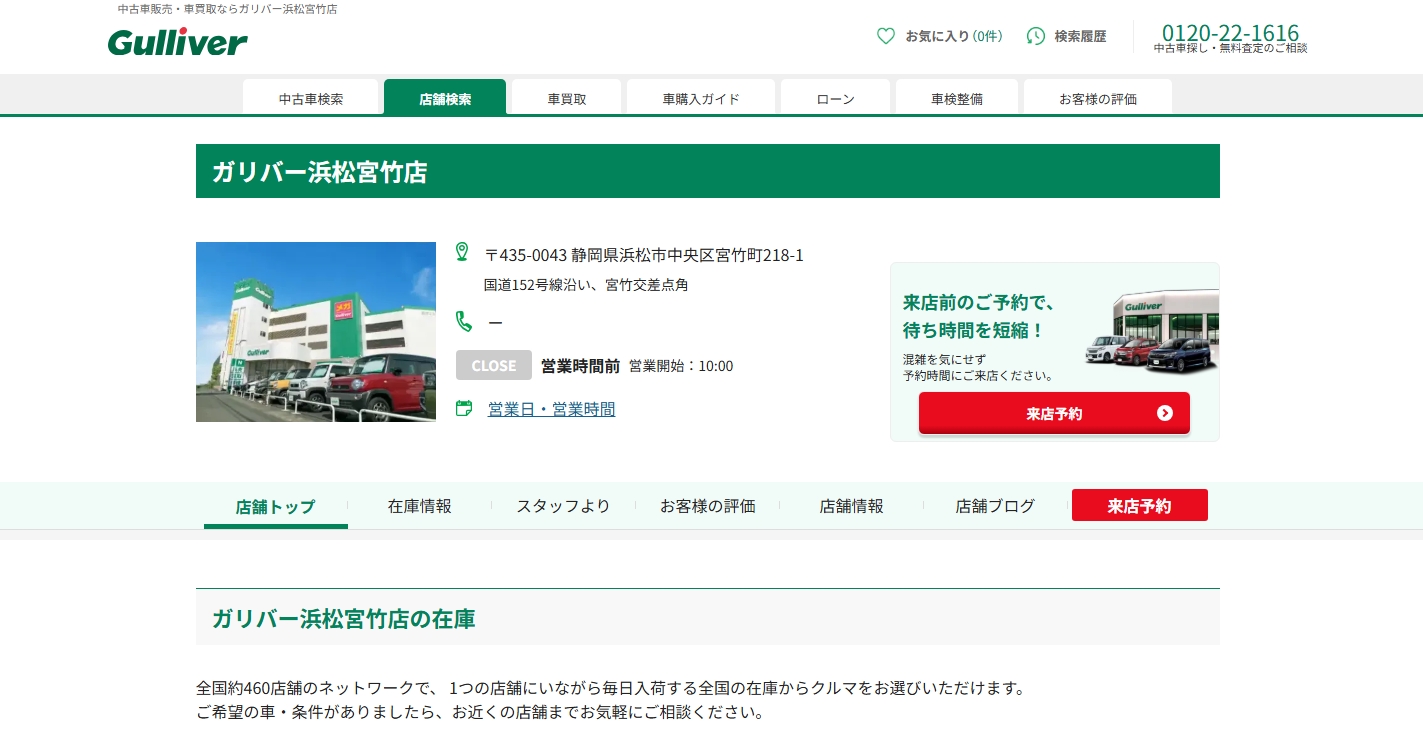Select the スタッフより tab
The image size is (1423, 731).
tap(563, 506)
